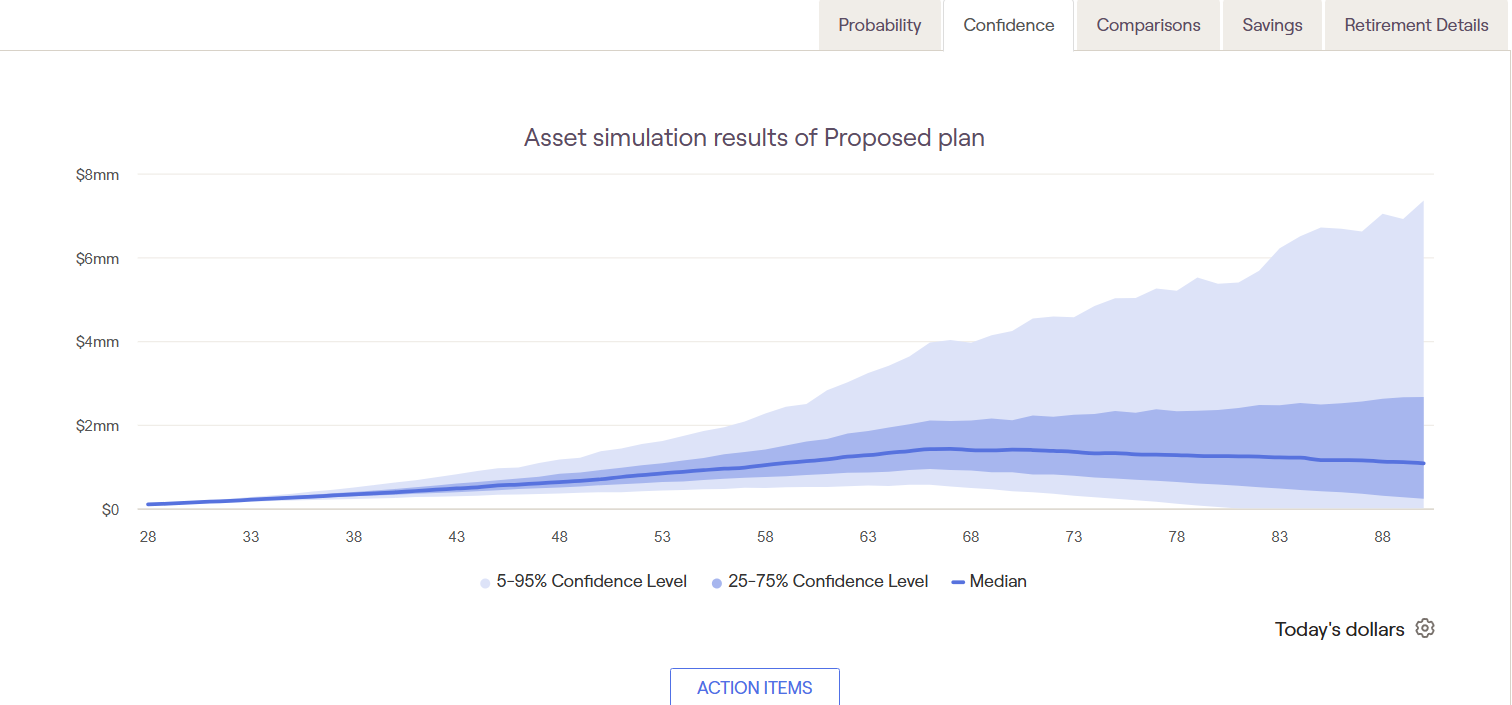Go to the Savings tab
The width and height of the screenshot is (1512, 705).
(1272, 26)
